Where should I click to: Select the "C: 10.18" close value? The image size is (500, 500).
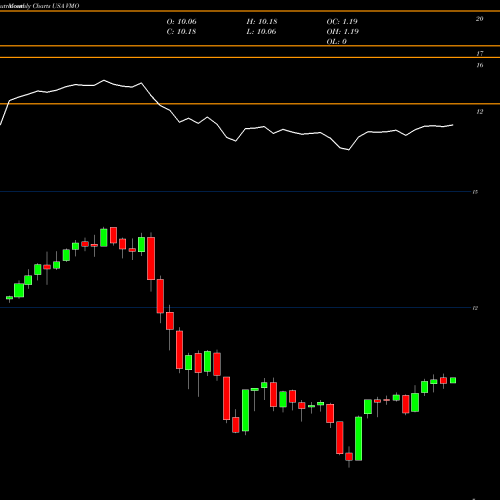pyautogui.click(x=181, y=32)
